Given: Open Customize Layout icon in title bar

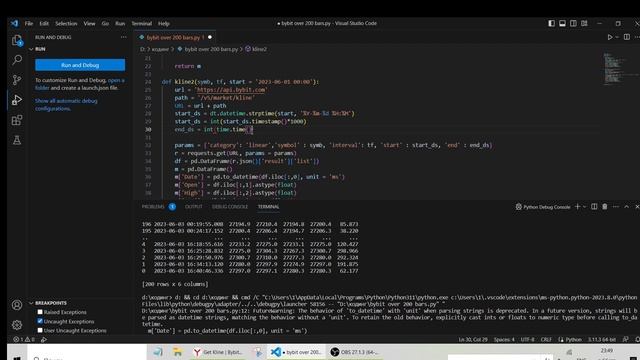Looking at the screenshot, I should coord(584,23).
